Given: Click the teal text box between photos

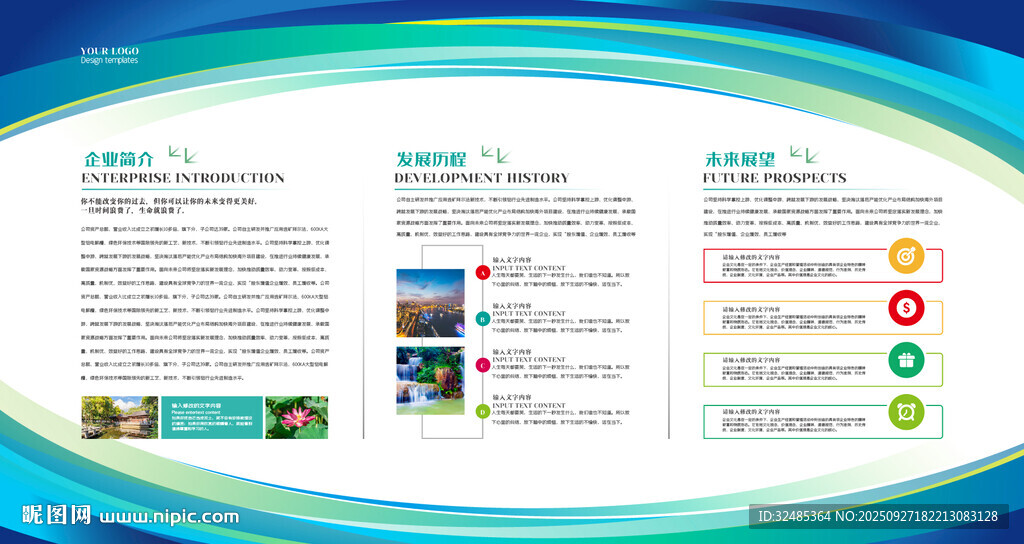Looking at the screenshot, I should [212, 417].
